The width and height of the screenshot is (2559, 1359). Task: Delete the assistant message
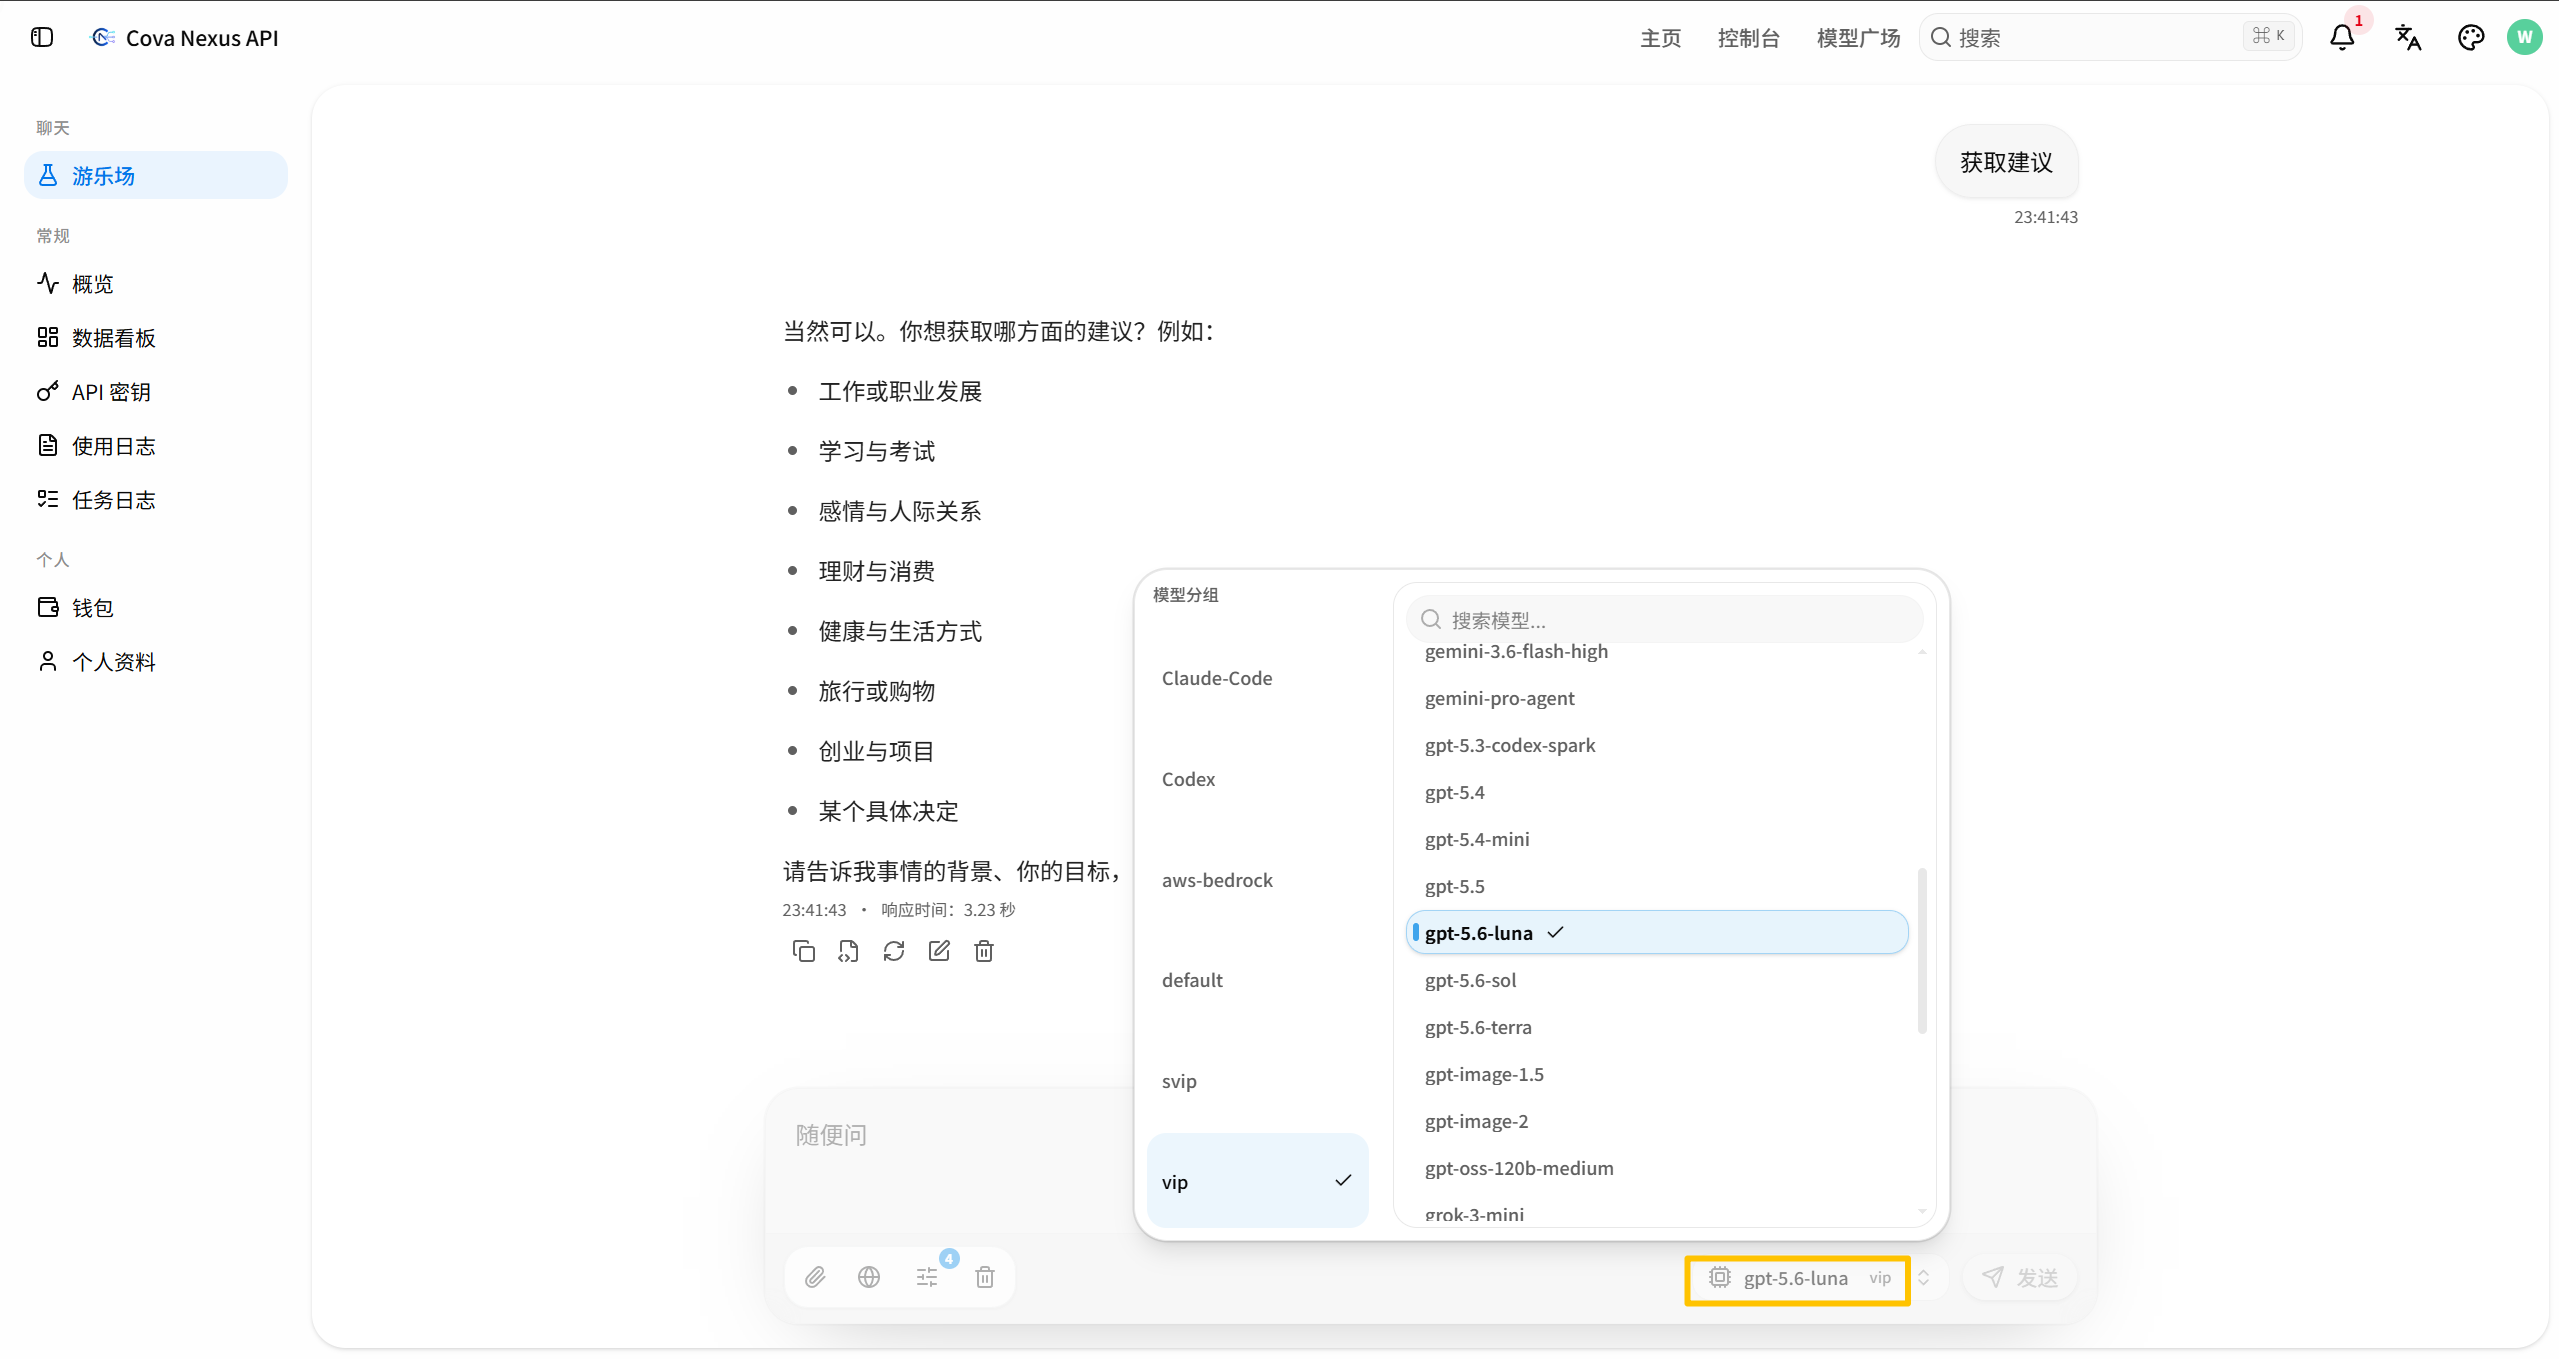[984, 951]
